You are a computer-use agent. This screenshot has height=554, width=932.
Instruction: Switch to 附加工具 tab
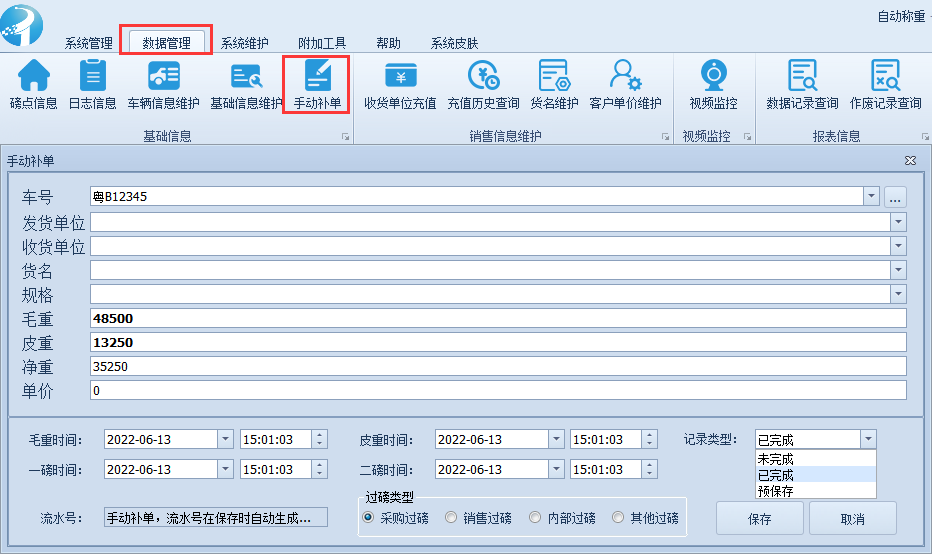click(x=322, y=43)
